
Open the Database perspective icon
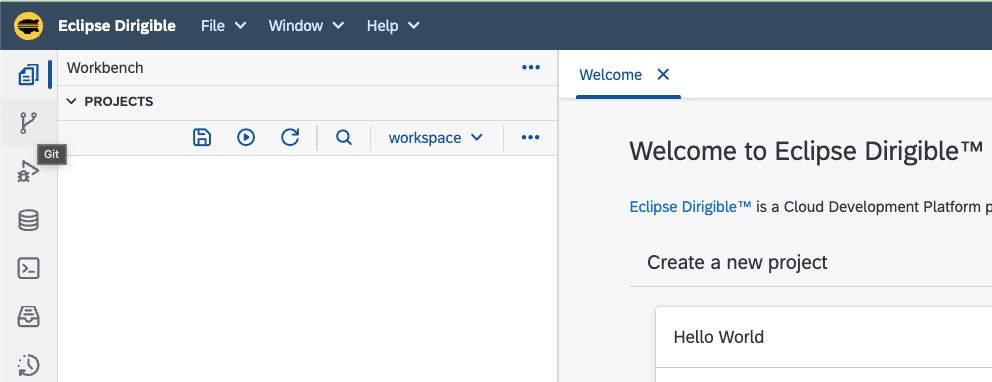28,220
